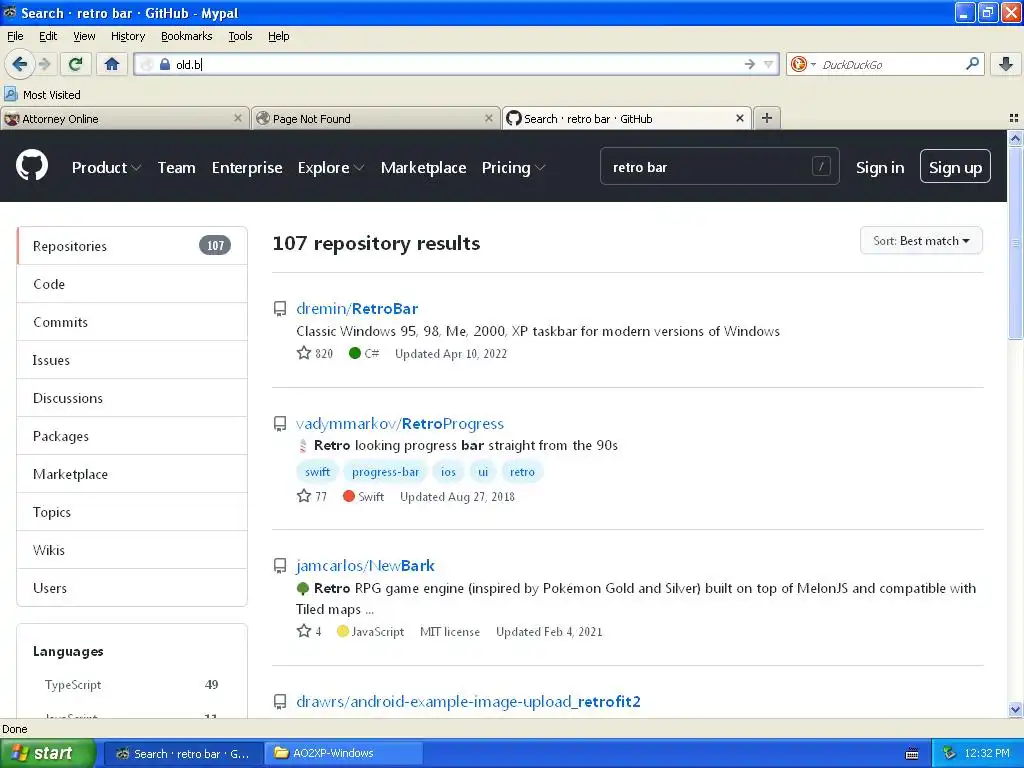The height and width of the screenshot is (768, 1024).
Task: Open the home page via house icon
Action: pos(112,64)
